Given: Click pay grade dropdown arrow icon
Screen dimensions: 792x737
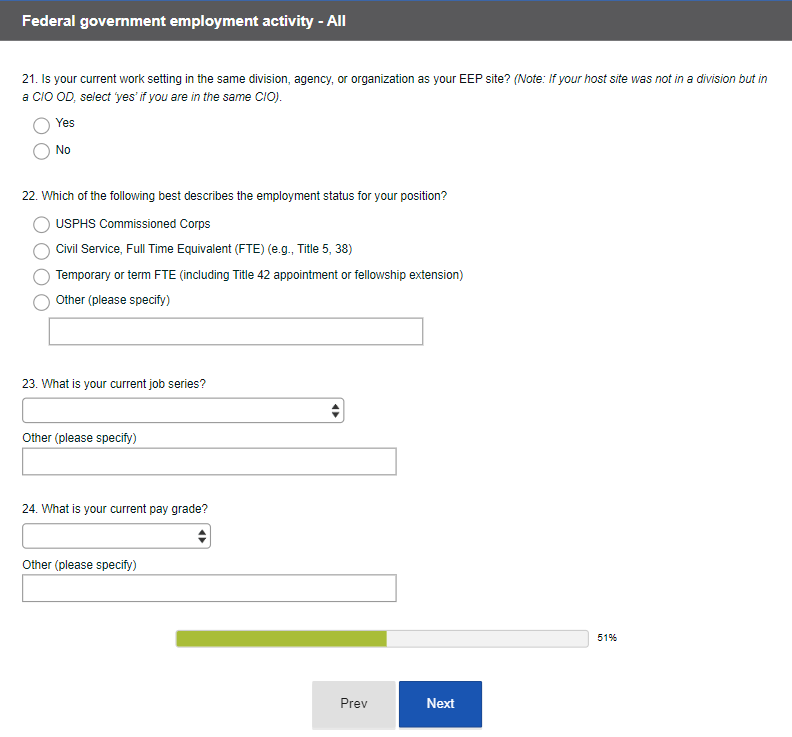Looking at the screenshot, I should 203,536.
